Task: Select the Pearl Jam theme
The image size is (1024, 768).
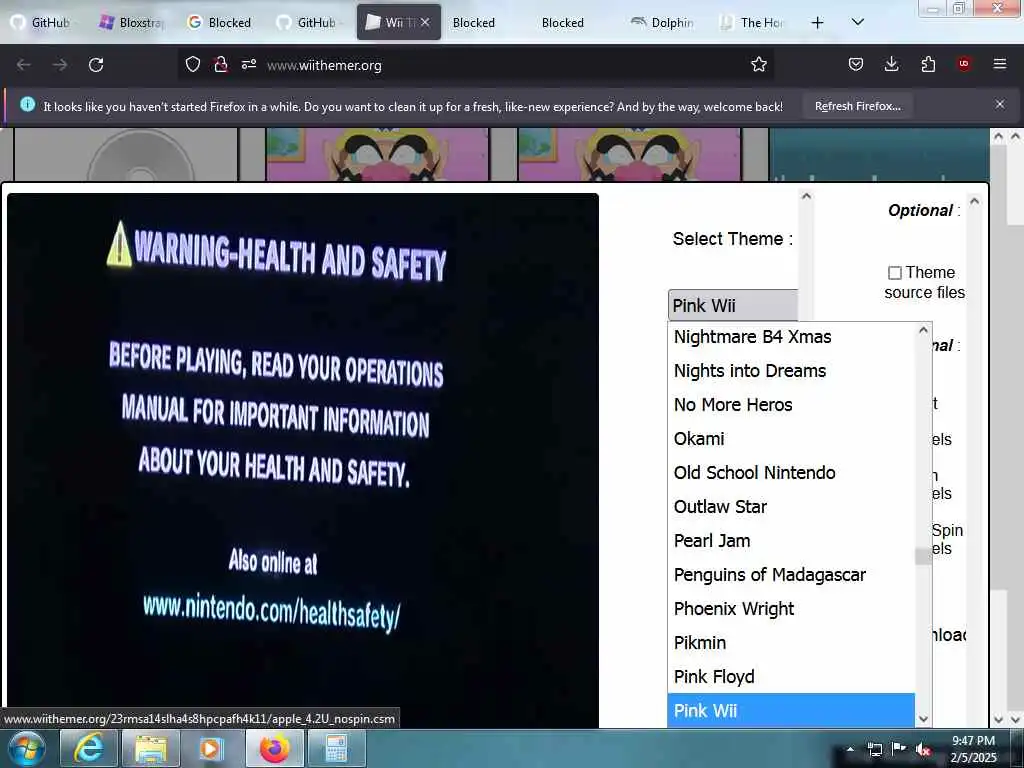Action: click(791, 541)
